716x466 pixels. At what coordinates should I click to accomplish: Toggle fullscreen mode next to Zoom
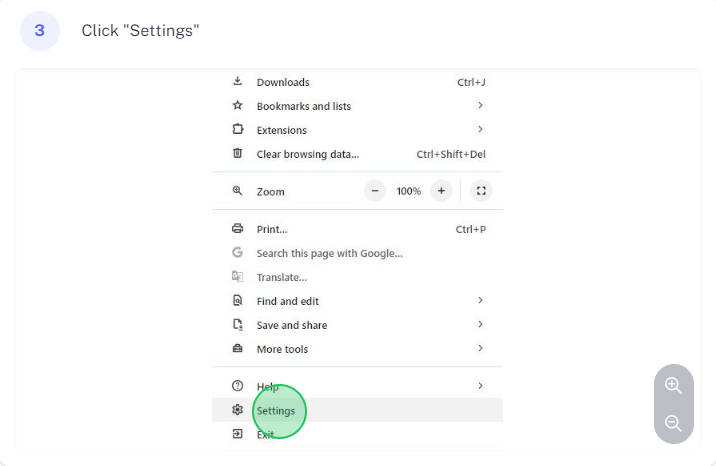click(x=481, y=191)
